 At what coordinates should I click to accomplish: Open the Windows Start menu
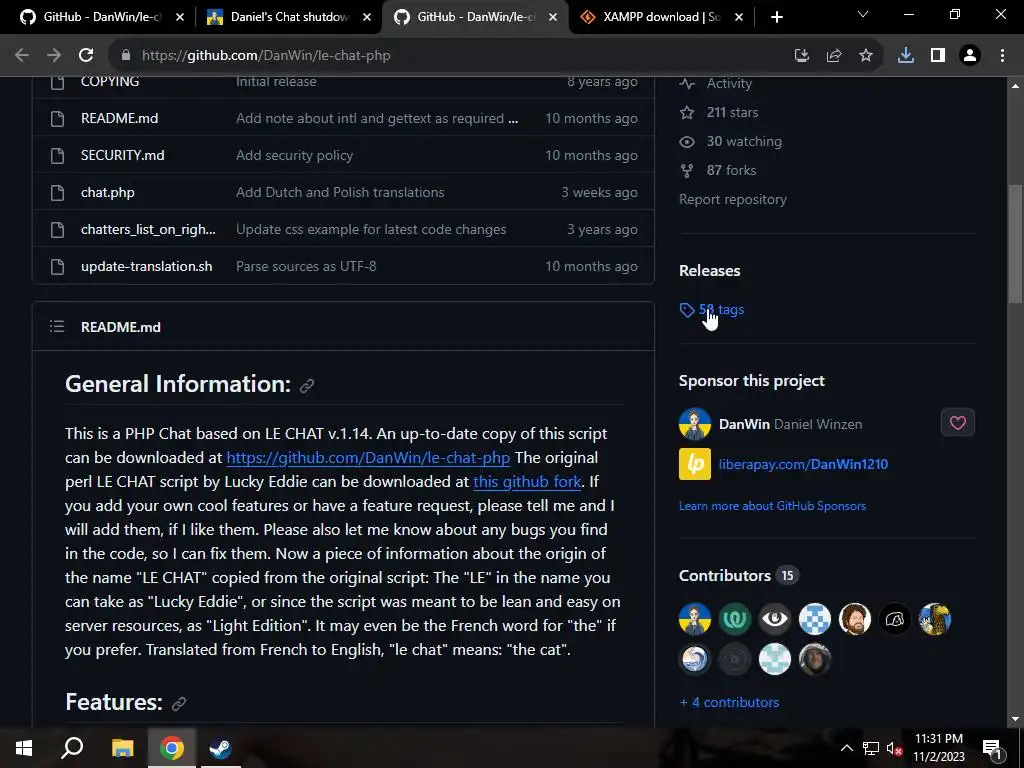click(24, 748)
